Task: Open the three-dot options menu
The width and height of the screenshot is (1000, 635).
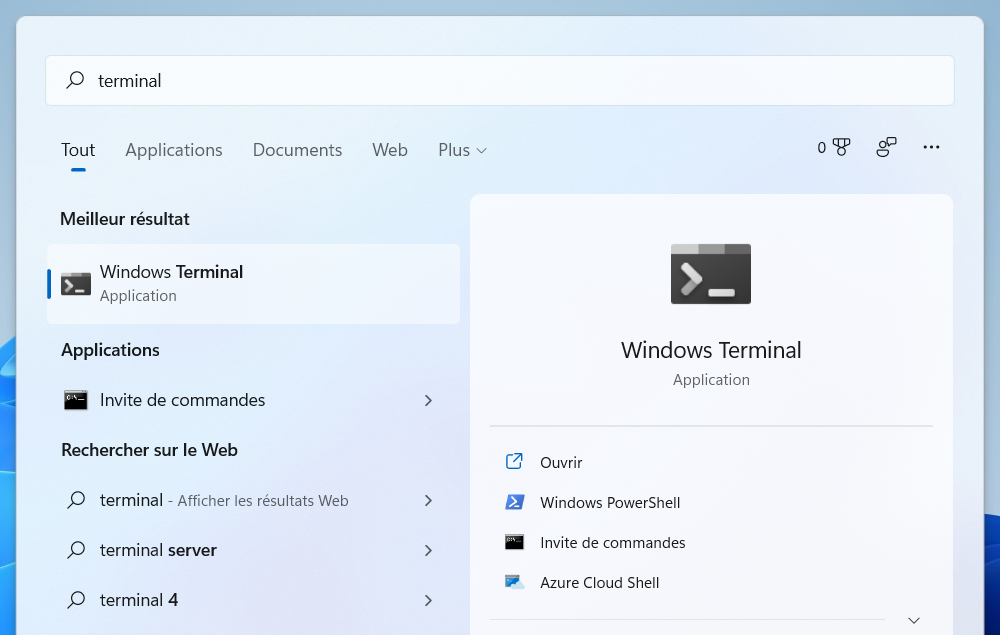Action: pos(931,147)
